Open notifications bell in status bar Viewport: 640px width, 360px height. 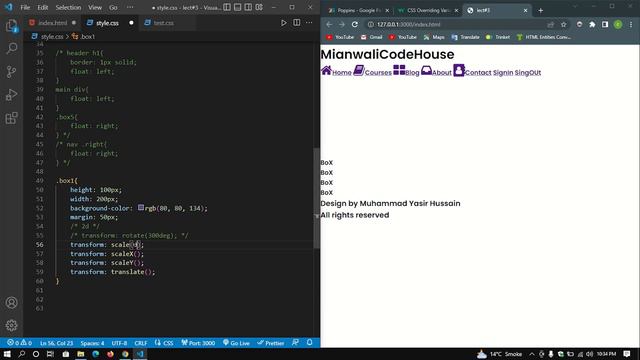click(x=309, y=343)
